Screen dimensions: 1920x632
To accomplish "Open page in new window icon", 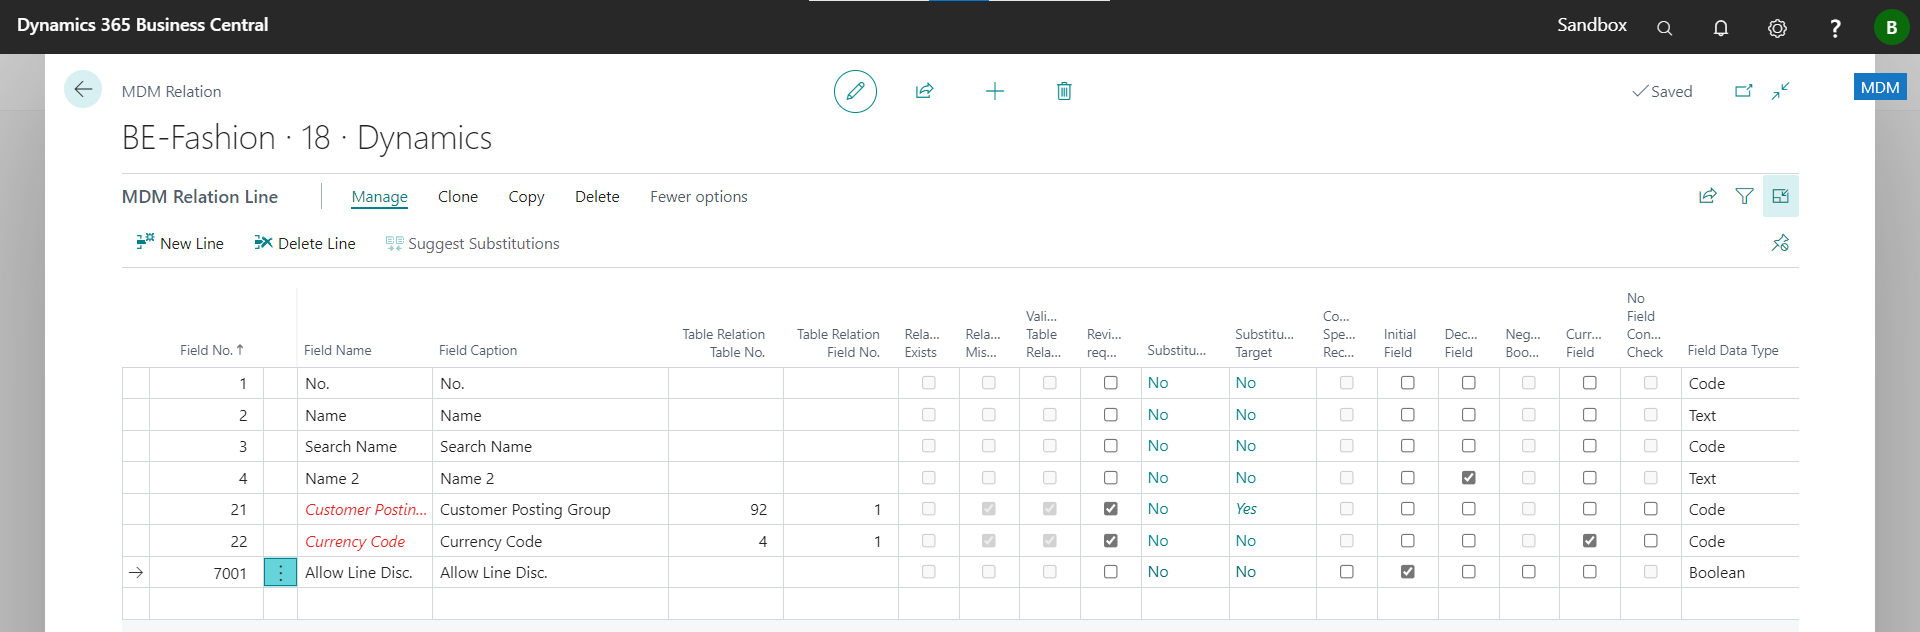I will [1743, 91].
